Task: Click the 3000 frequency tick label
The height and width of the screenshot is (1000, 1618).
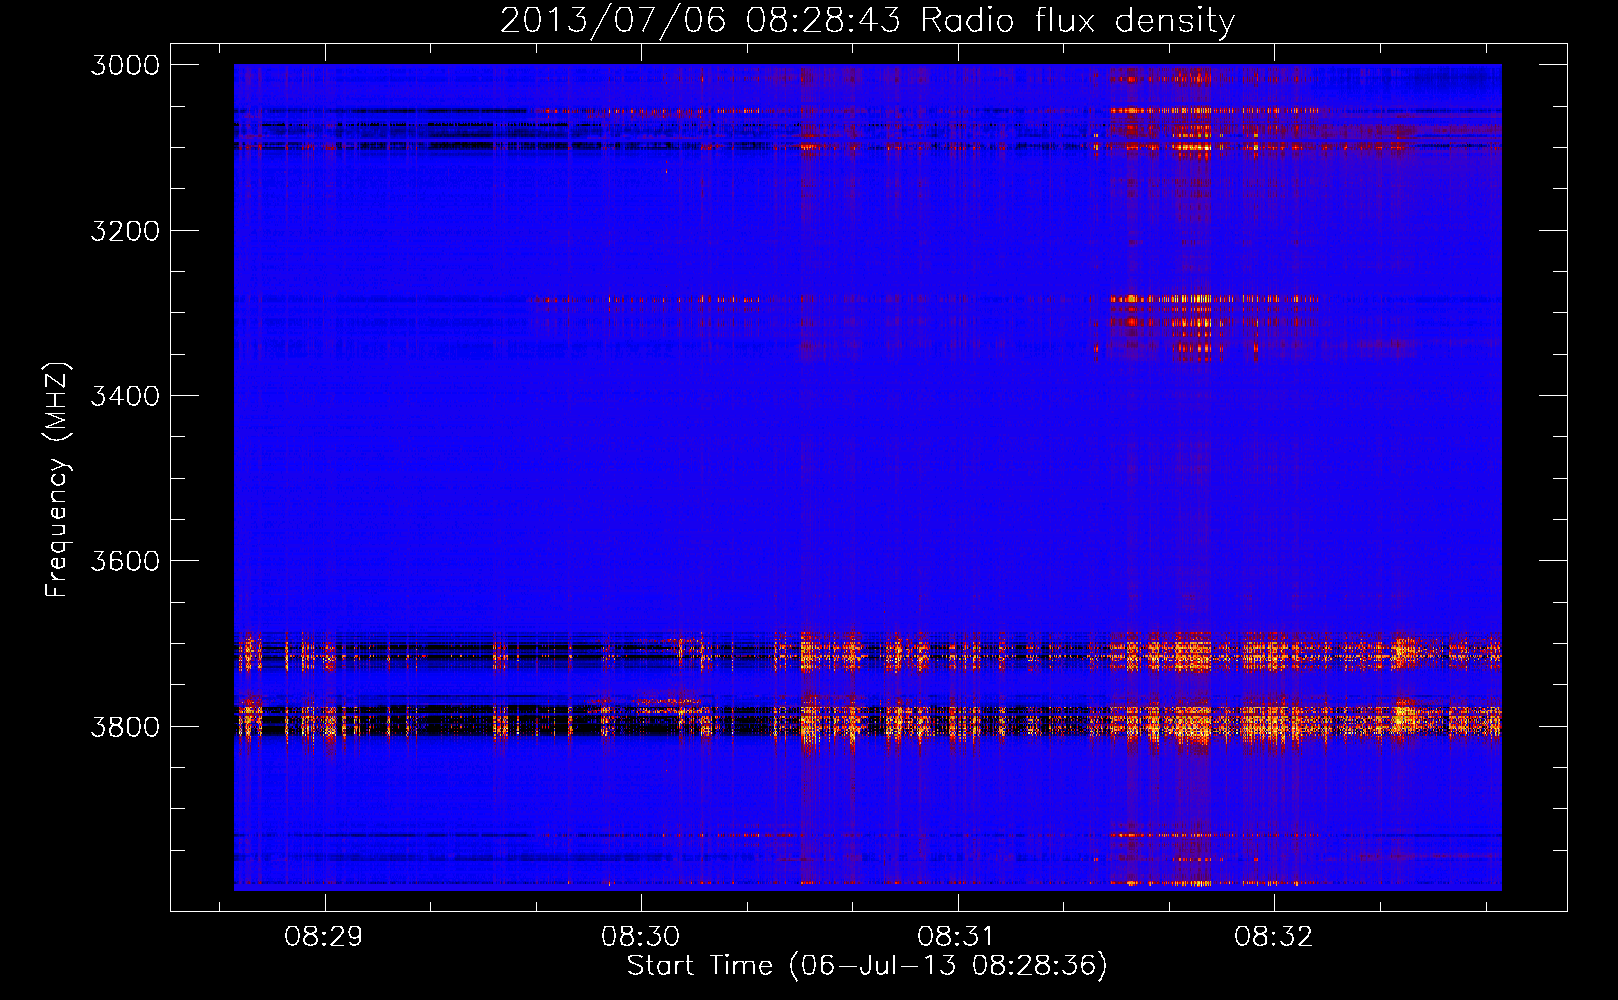Action: (125, 65)
